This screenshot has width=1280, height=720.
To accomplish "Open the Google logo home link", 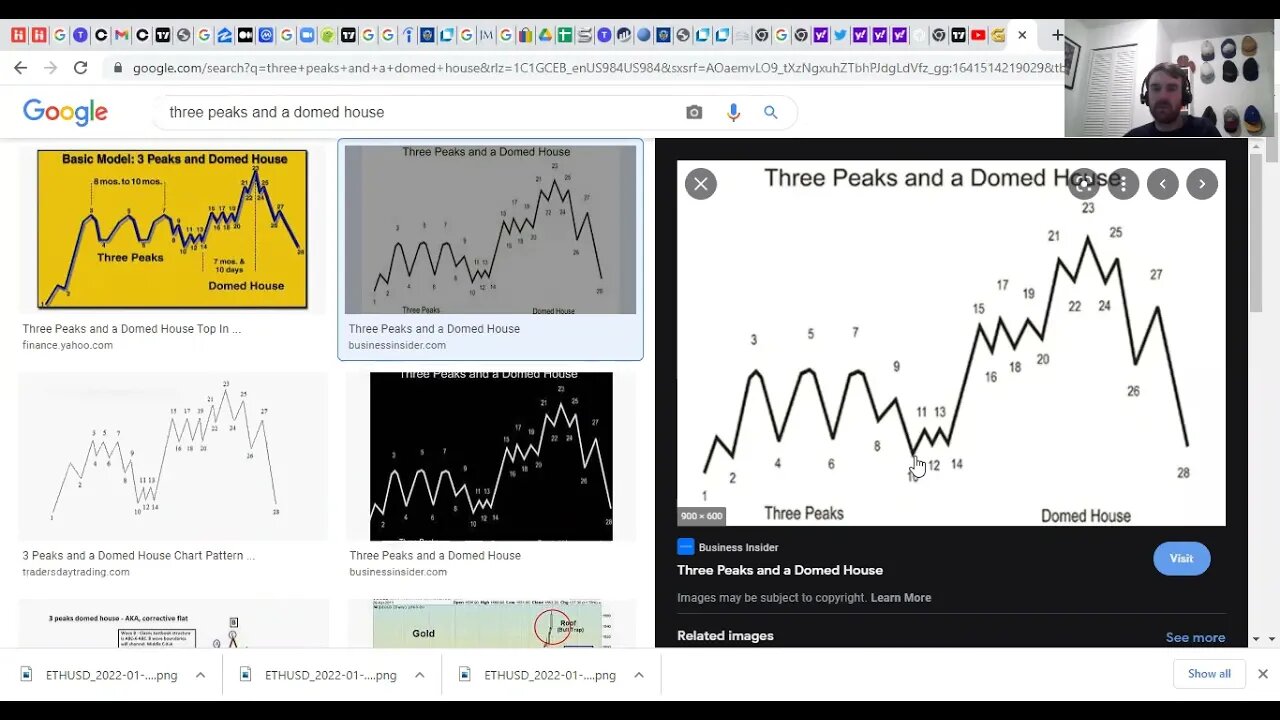I will 65,113.
